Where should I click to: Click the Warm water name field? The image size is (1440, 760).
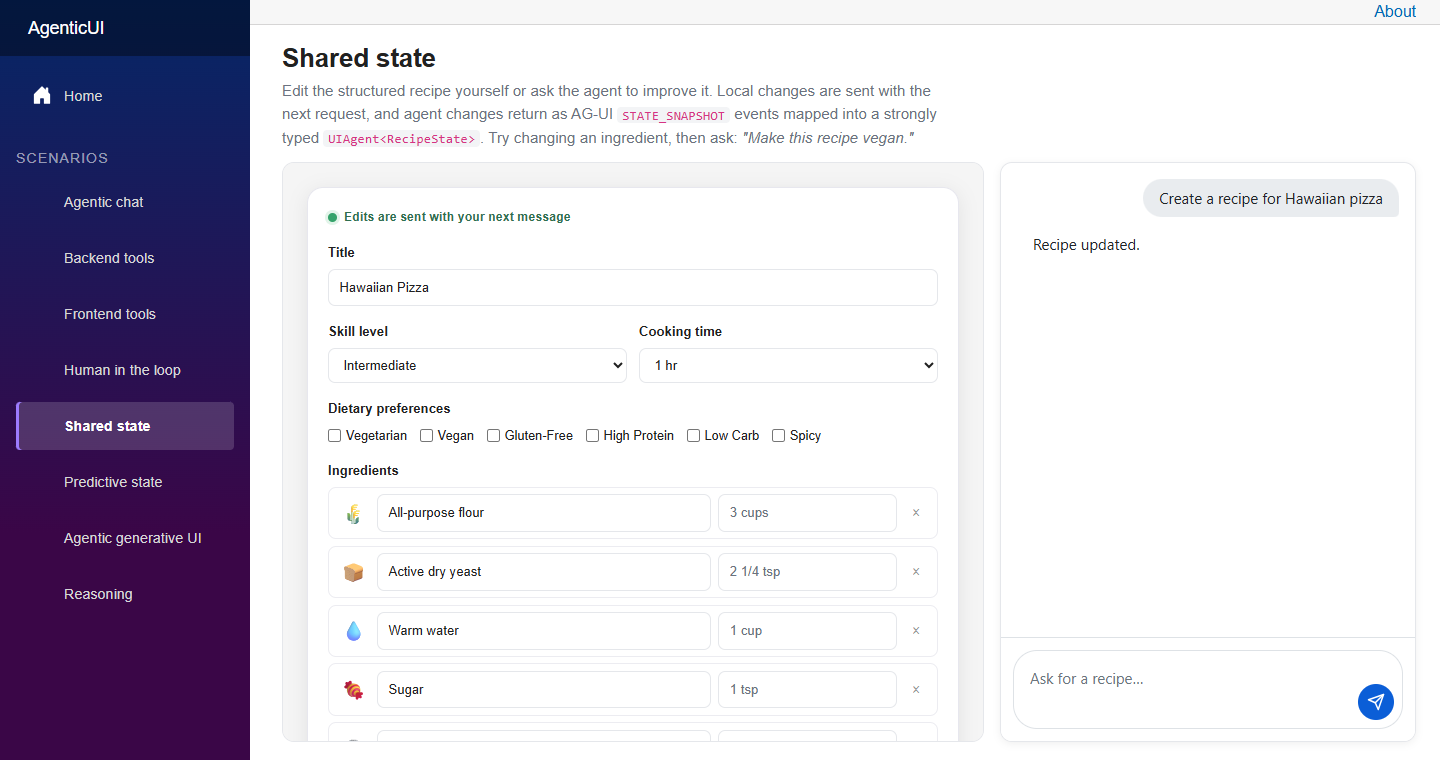[544, 631]
